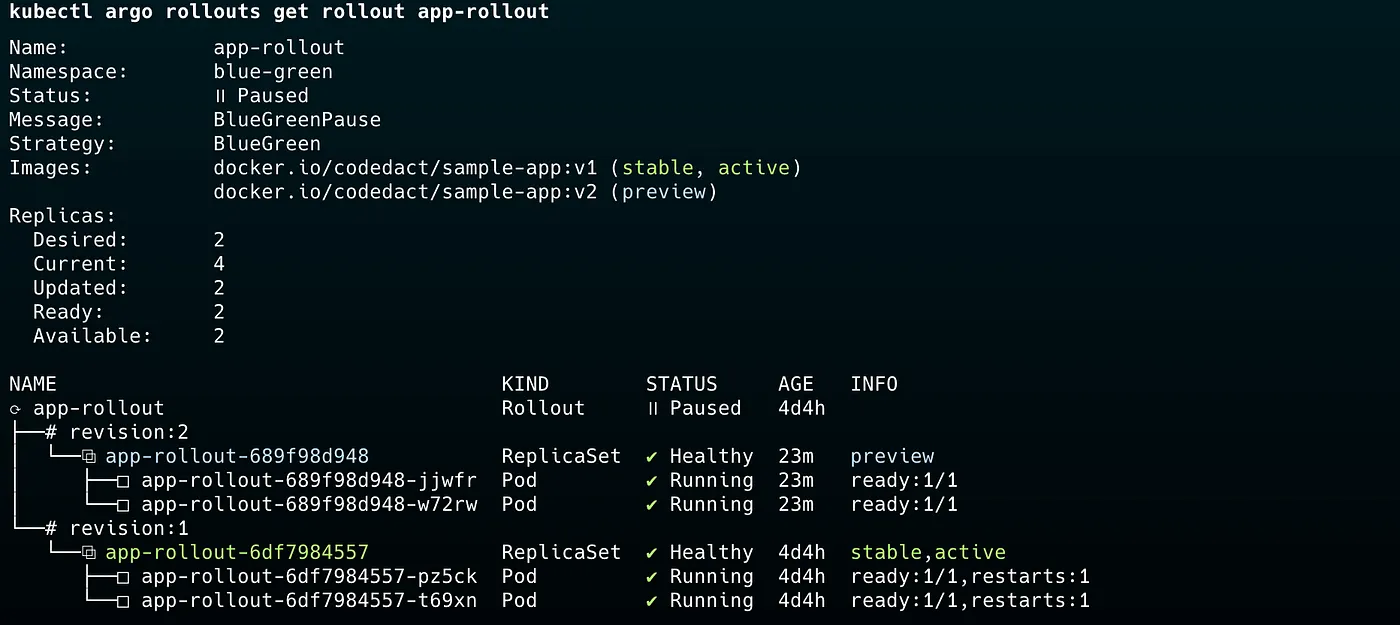The height and width of the screenshot is (625, 1400).
Task: Select the revision:2 tree node
Action: [128, 432]
